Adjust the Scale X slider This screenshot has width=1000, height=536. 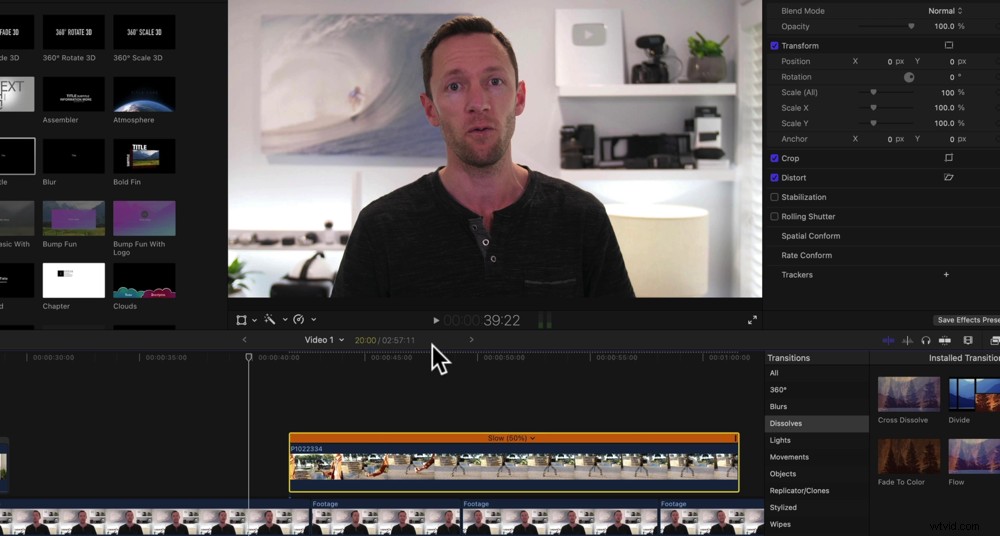tap(886, 108)
